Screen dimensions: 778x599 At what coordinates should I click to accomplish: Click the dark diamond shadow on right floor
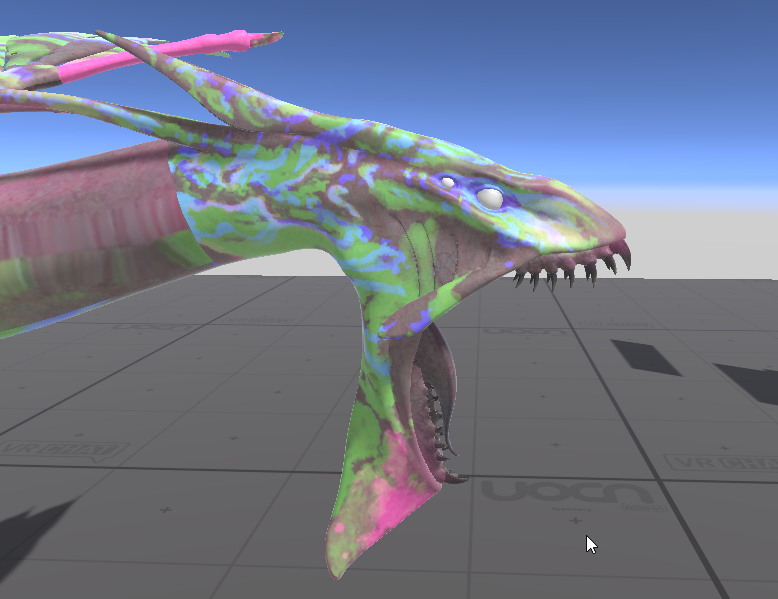tap(645, 356)
